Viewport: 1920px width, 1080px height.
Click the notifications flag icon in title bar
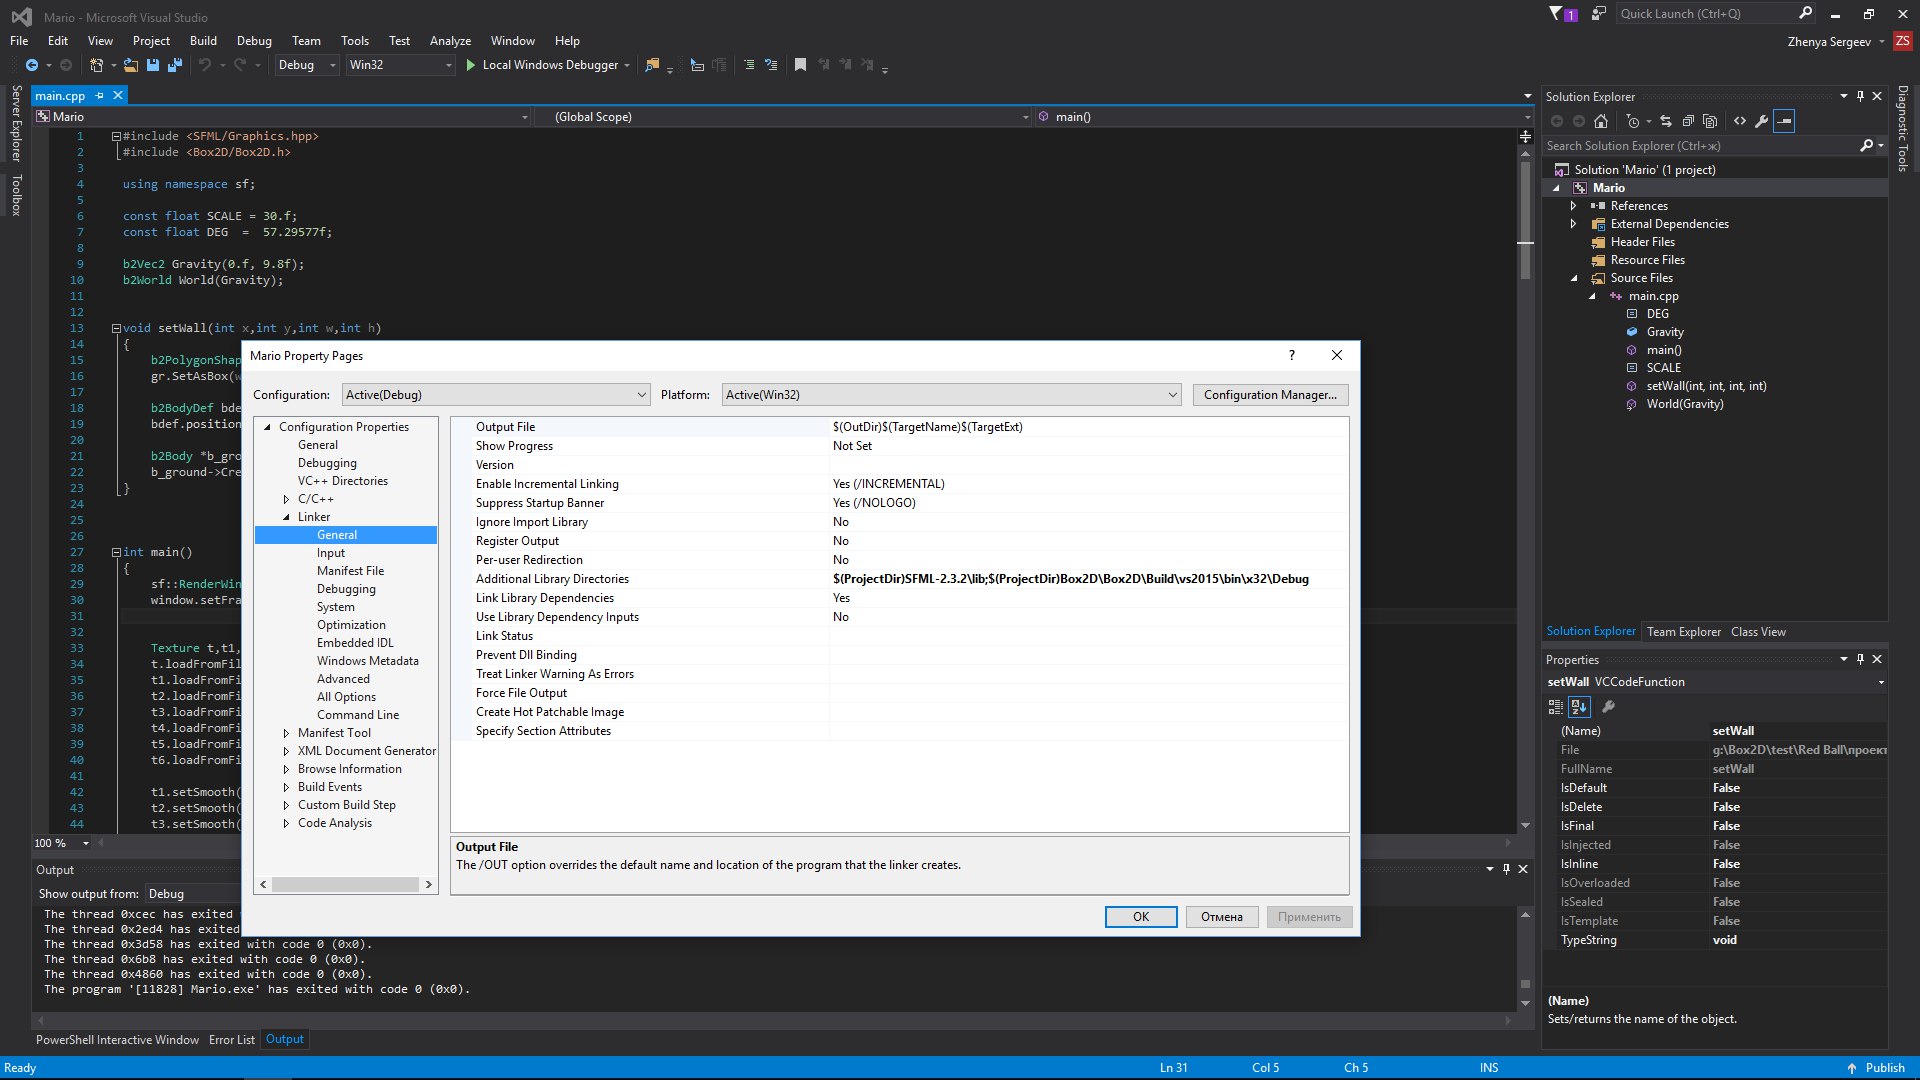pyautogui.click(x=1556, y=14)
